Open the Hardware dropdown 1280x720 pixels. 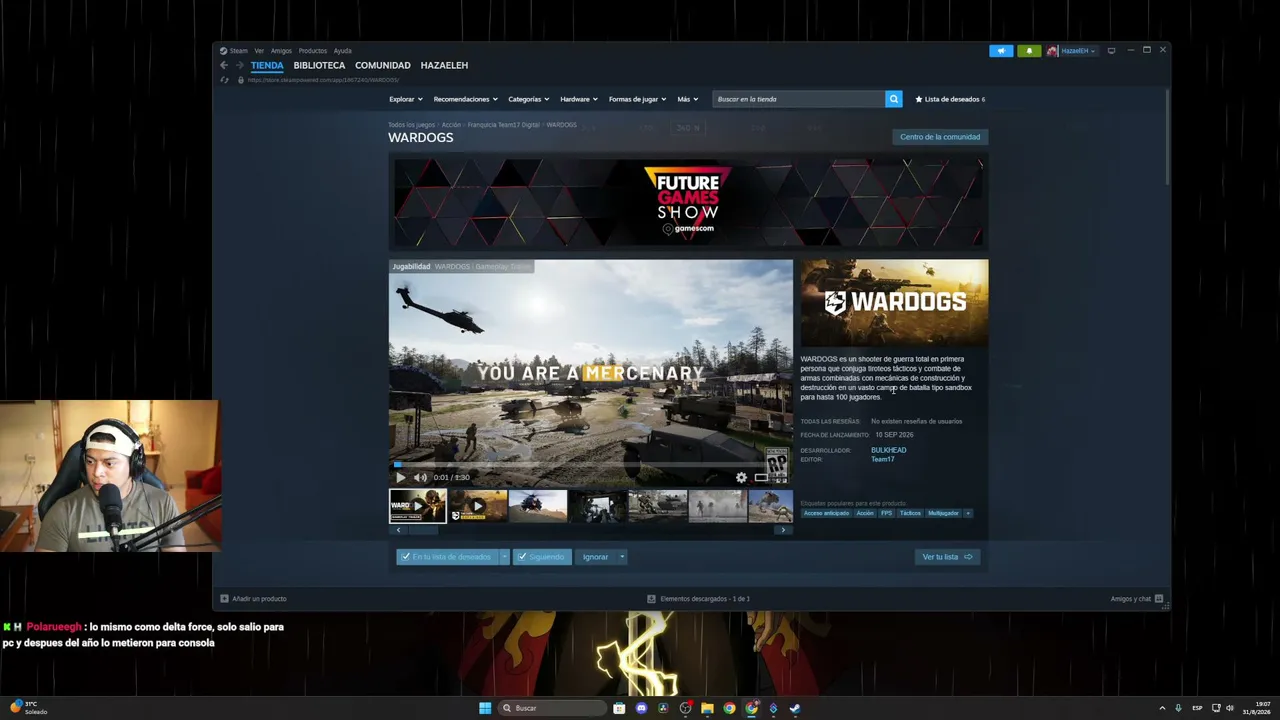(579, 99)
